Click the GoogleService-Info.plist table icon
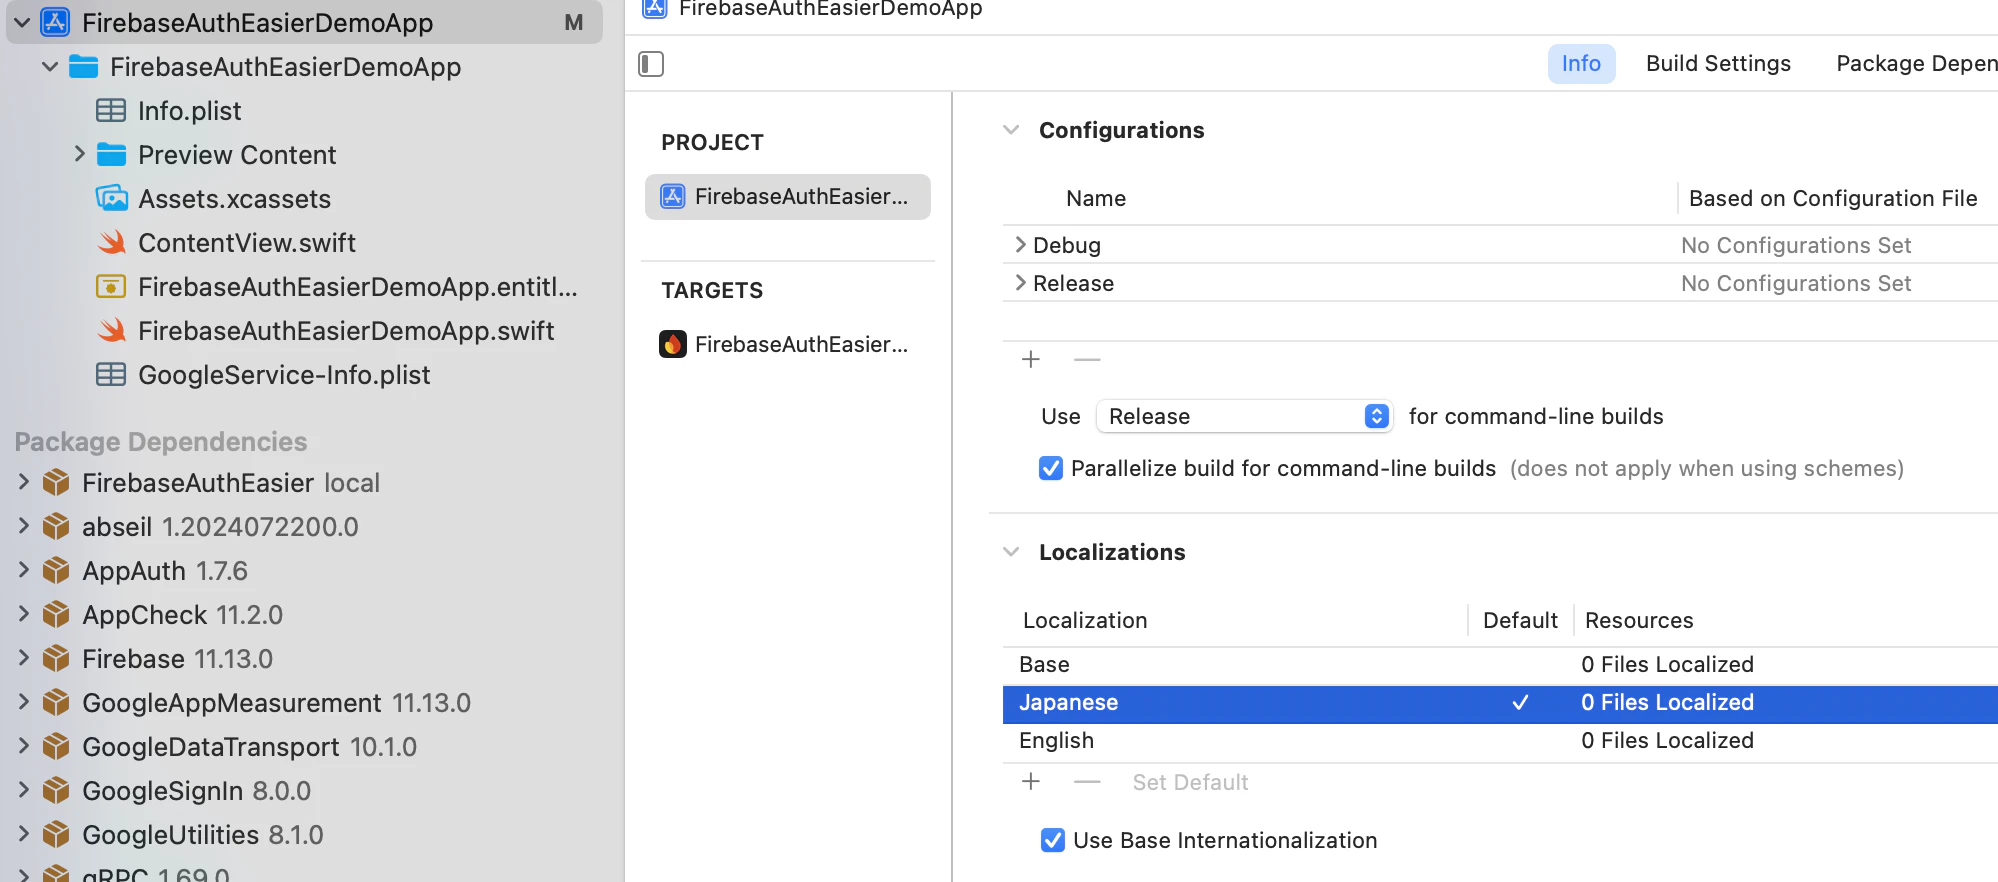The width and height of the screenshot is (1998, 882). click(x=111, y=375)
